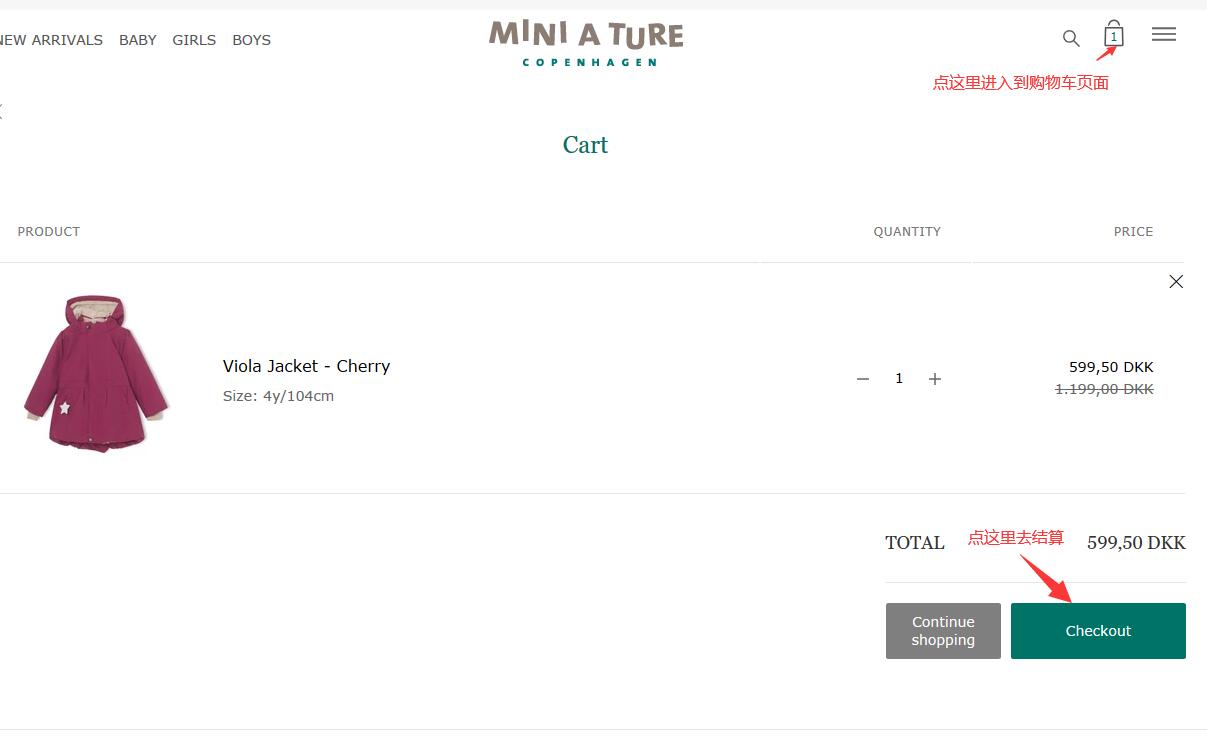
Task: Click the cherry jacket product thumbnail
Action: [x=96, y=372]
